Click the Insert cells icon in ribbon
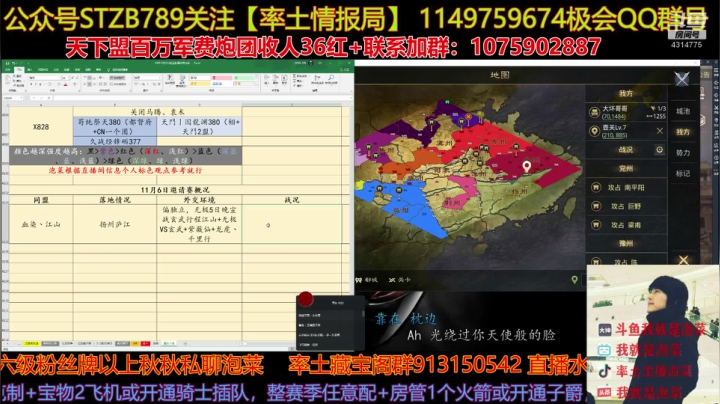Screen dimensions: 720x404 (267, 80)
